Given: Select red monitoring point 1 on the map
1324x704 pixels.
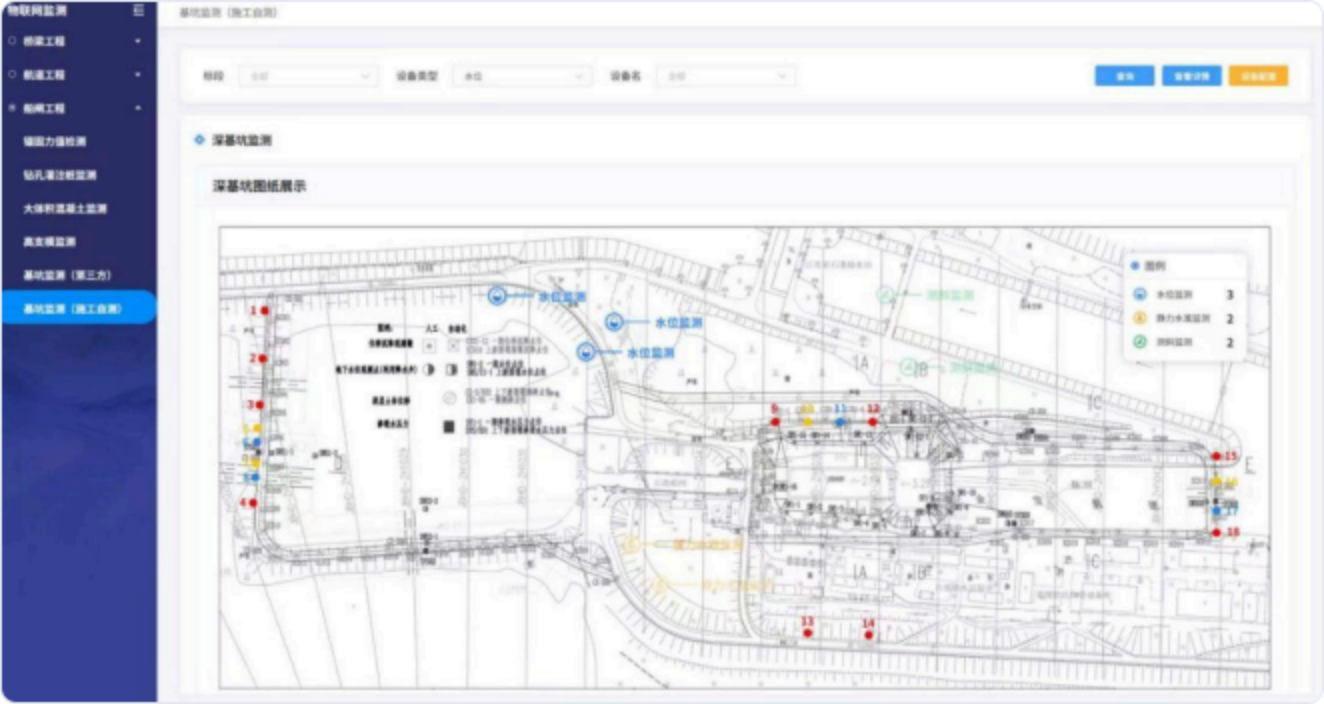Looking at the screenshot, I should pos(264,311).
